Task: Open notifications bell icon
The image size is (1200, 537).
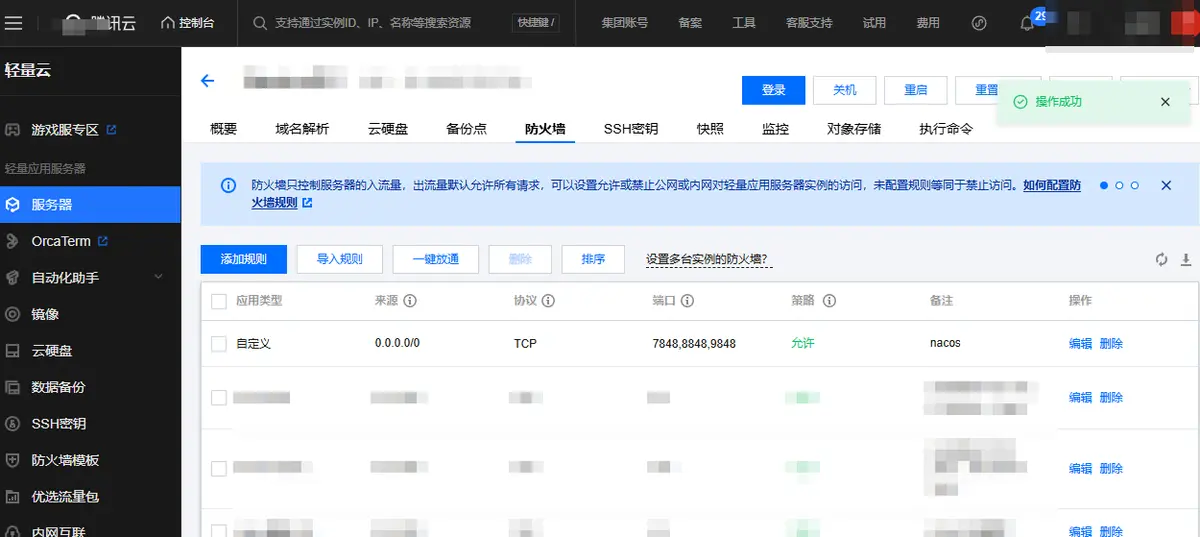Action: [x=1027, y=23]
